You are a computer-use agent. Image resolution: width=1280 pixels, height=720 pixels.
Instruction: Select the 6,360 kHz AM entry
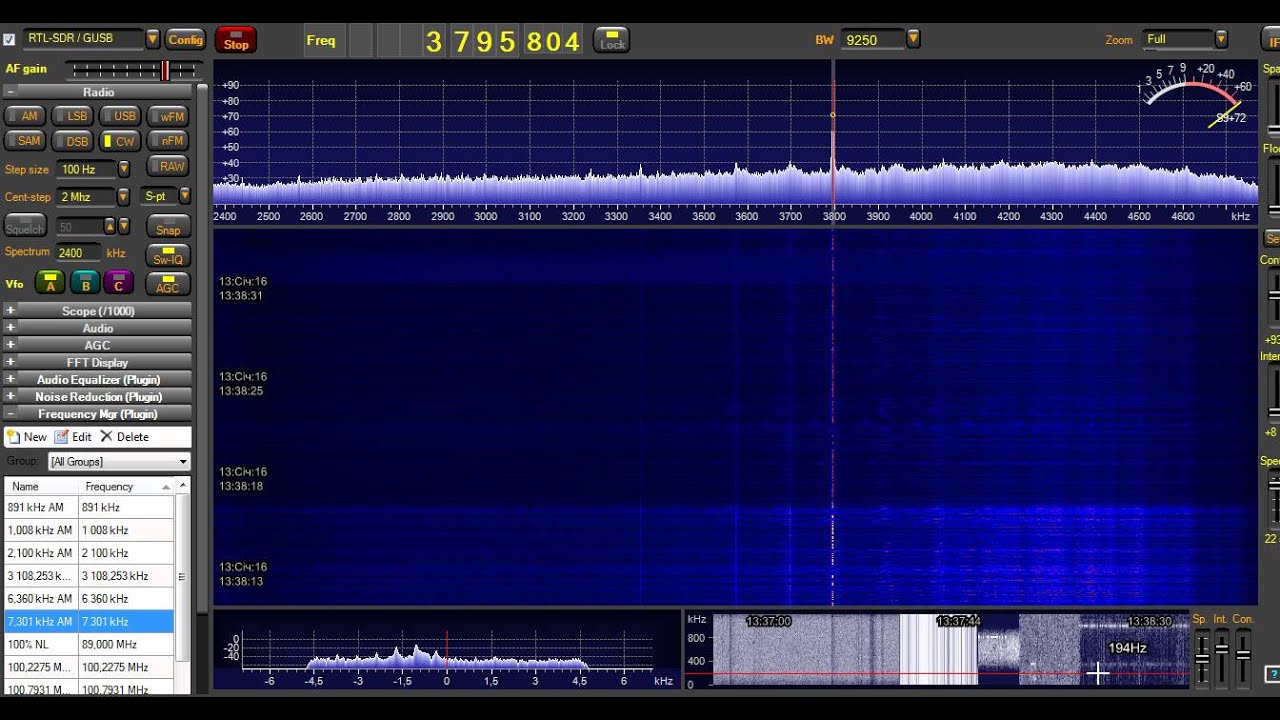click(89, 598)
